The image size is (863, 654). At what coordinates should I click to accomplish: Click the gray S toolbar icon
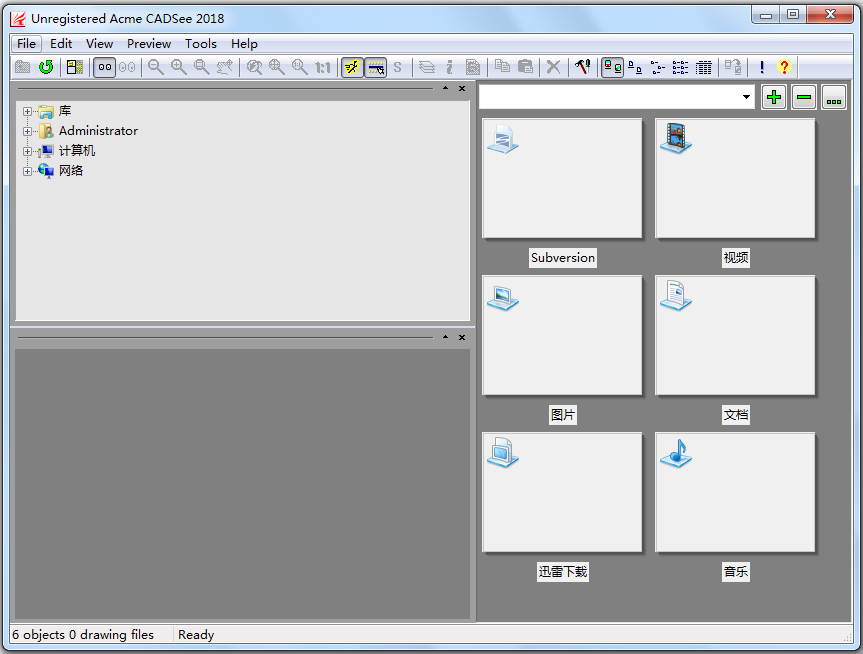click(x=397, y=67)
